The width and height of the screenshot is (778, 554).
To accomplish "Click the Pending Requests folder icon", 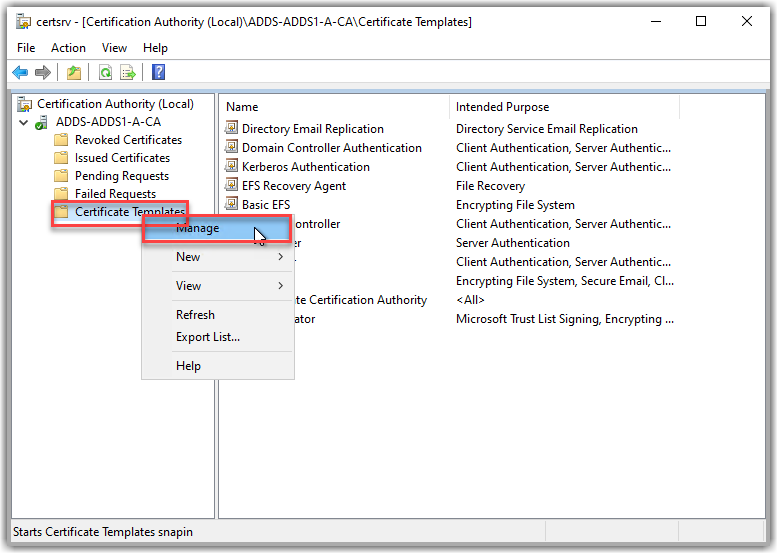I will point(61,176).
